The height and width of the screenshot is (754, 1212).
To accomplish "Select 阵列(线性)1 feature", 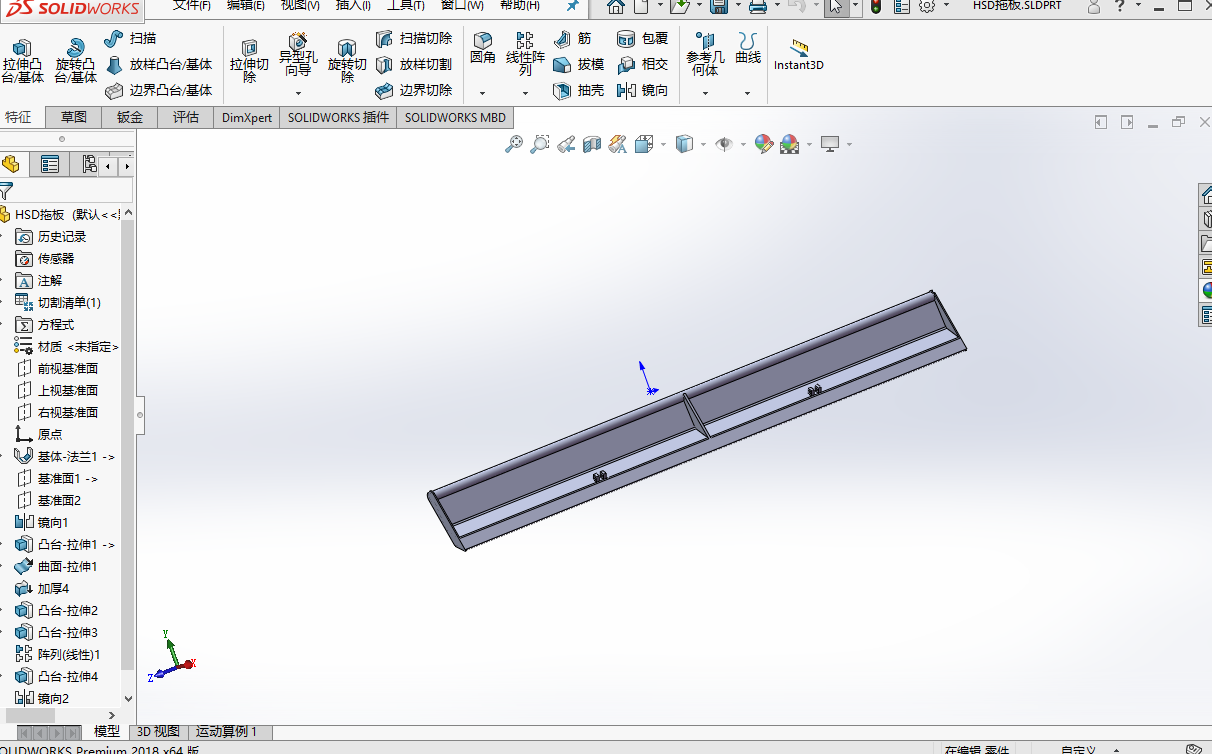I will [x=59, y=655].
